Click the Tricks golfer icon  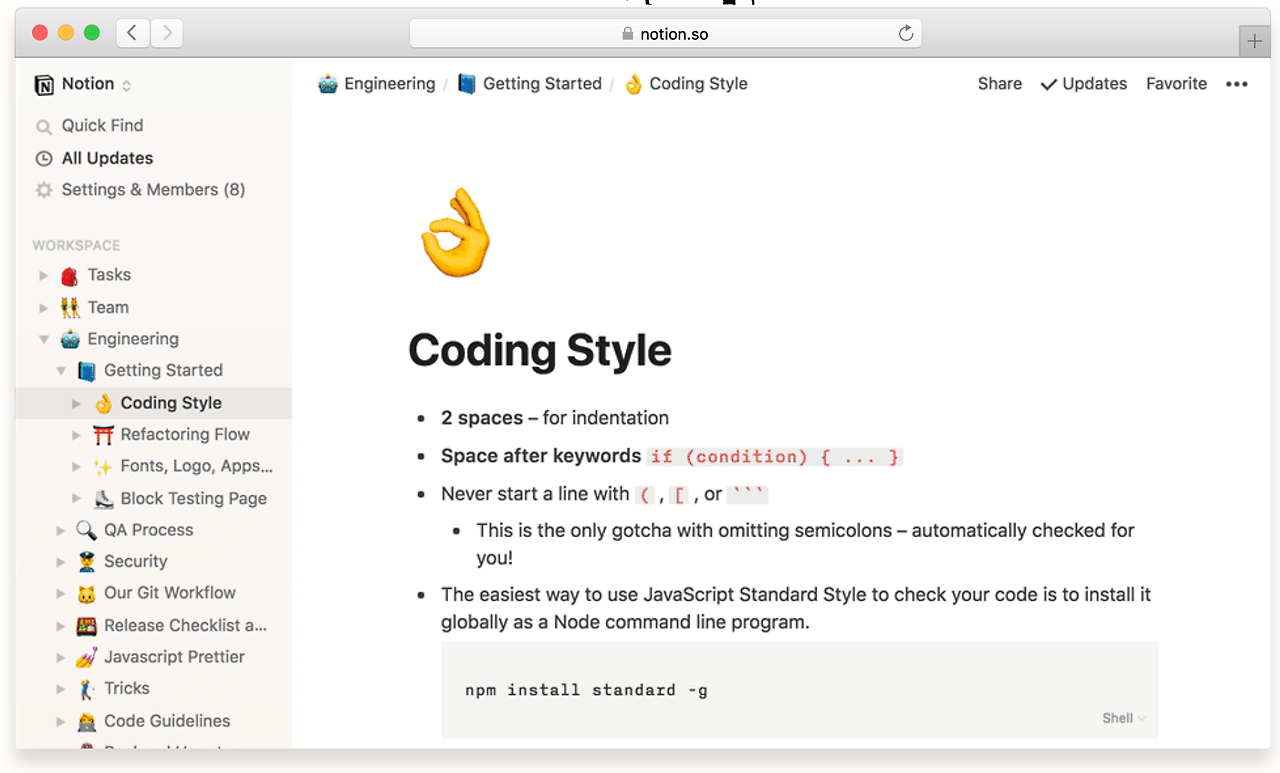(x=87, y=689)
